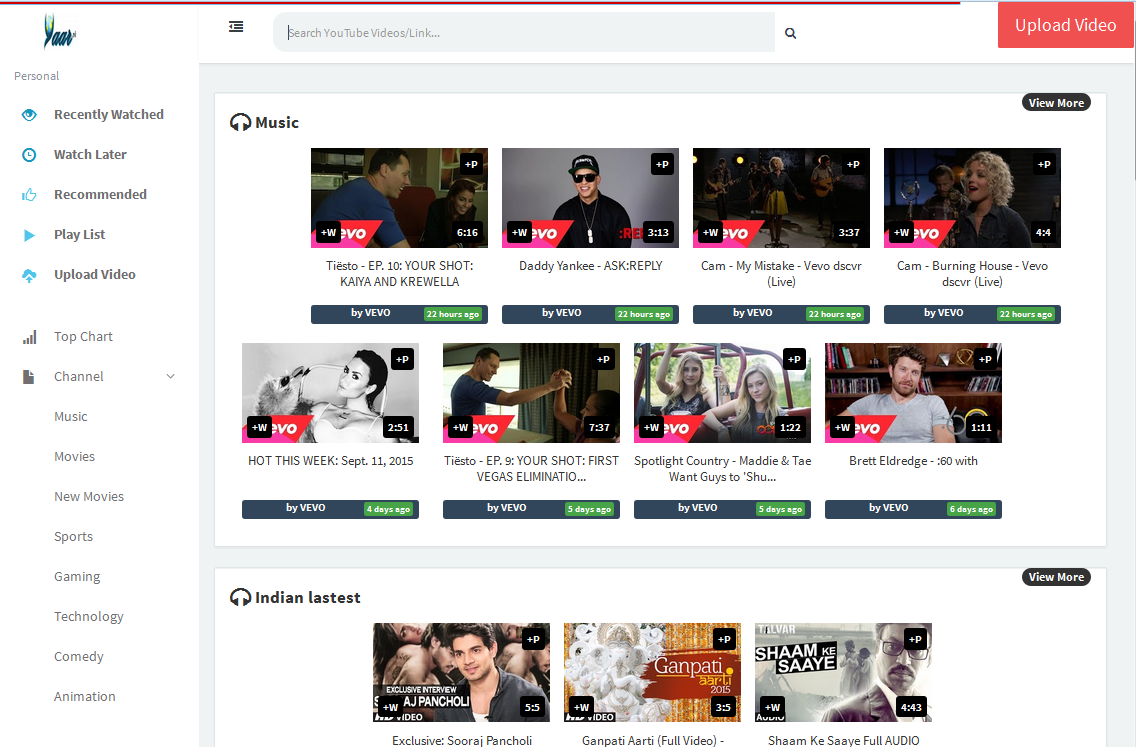Click 22 hours ago badge under Cam - My Mistake
The height and width of the screenshot is (747, 1136).
pos(835,314)
